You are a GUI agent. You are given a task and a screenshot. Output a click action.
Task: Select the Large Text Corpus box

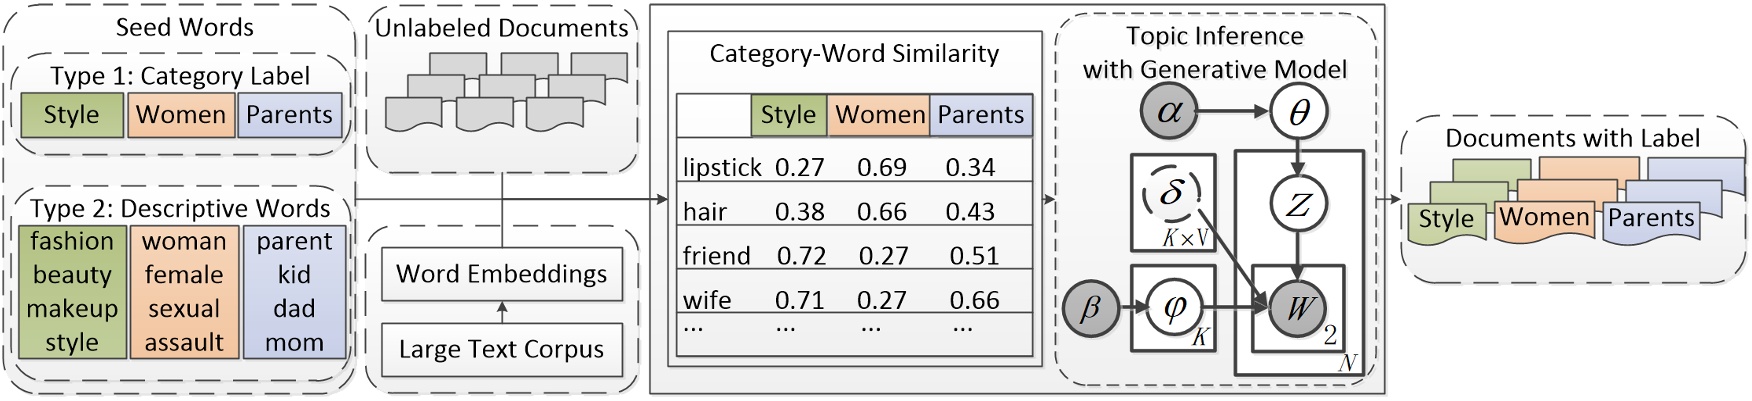coord(501,349)
